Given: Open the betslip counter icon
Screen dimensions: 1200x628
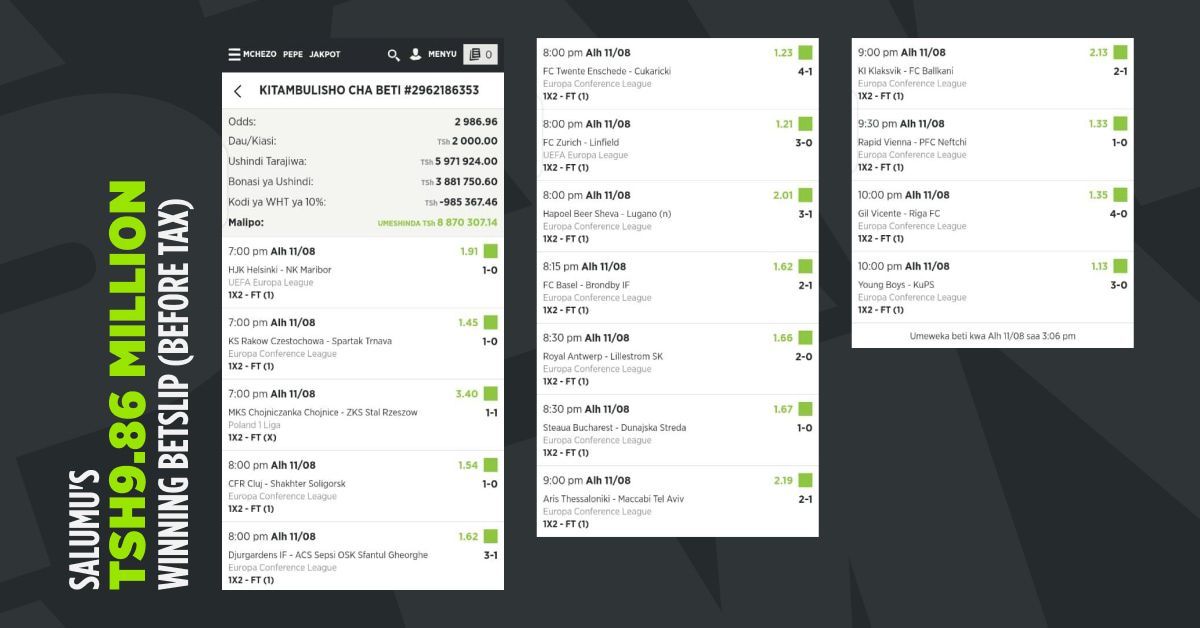Looking at the screenshot, I should click(481, 55).
